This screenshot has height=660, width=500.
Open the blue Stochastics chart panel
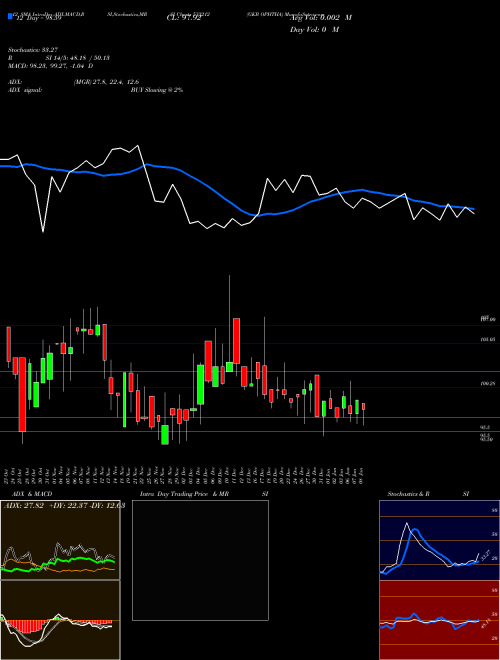(x=439, y=540)
